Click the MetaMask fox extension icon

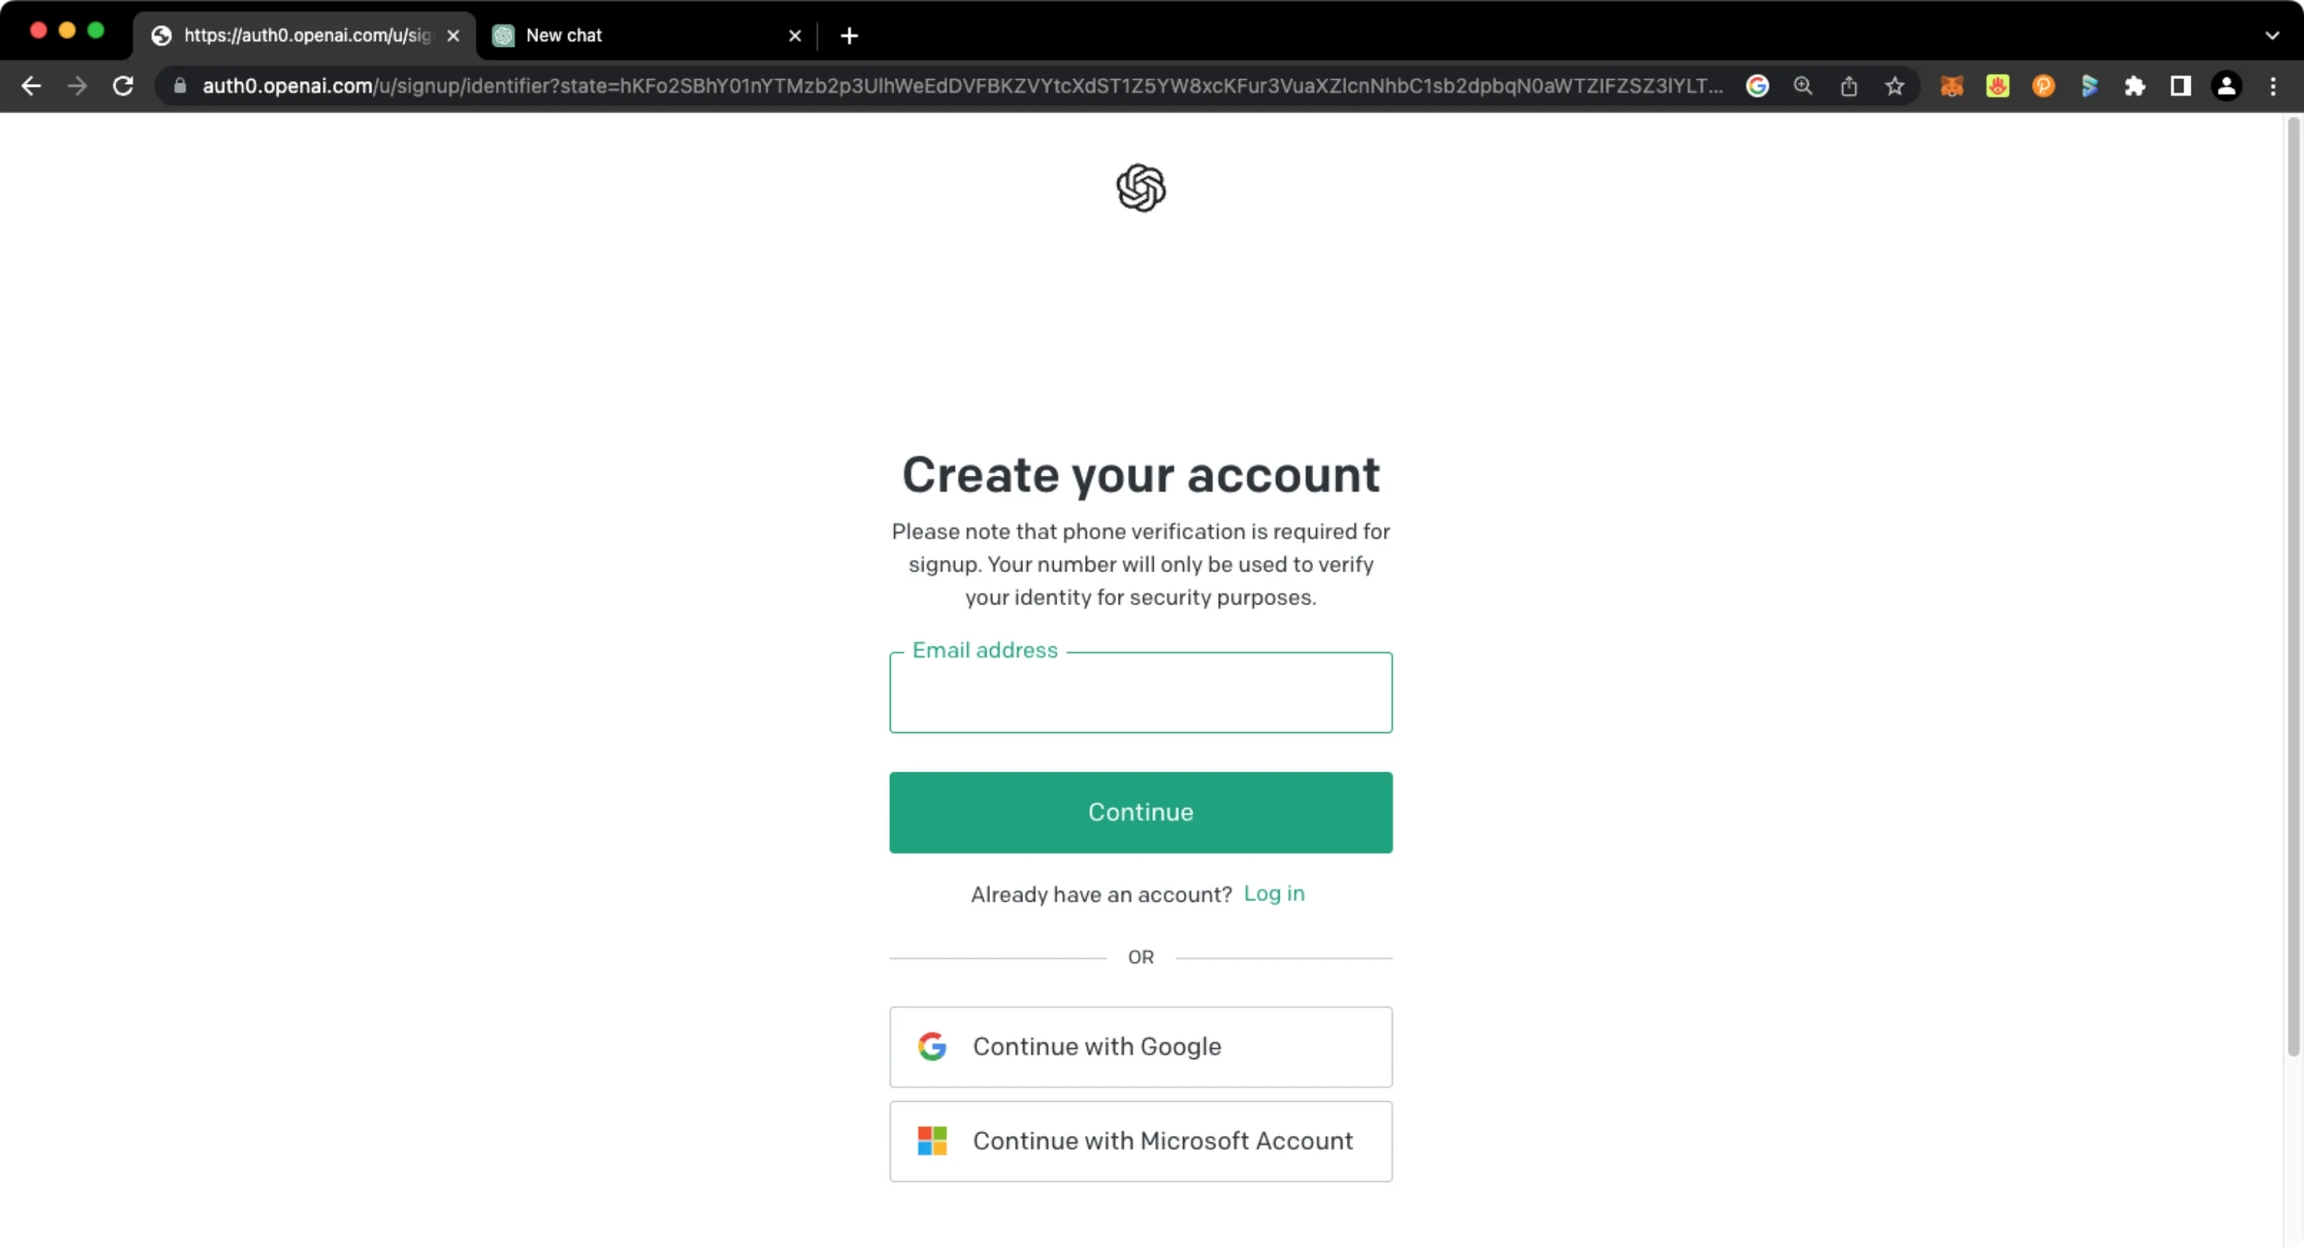pos(1951,86)
